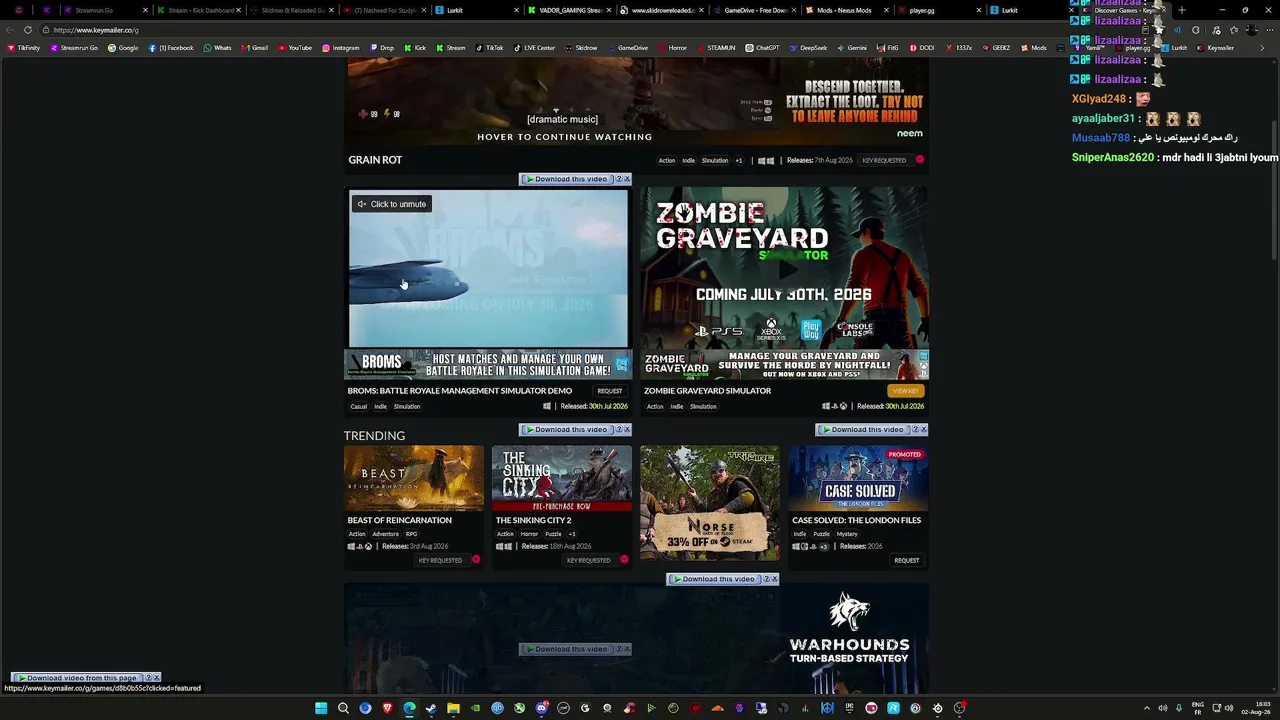Open the Zombie Graveyard Simulator trailer thumbnail
1280x720 pixels.
click(x=784, y=267)
